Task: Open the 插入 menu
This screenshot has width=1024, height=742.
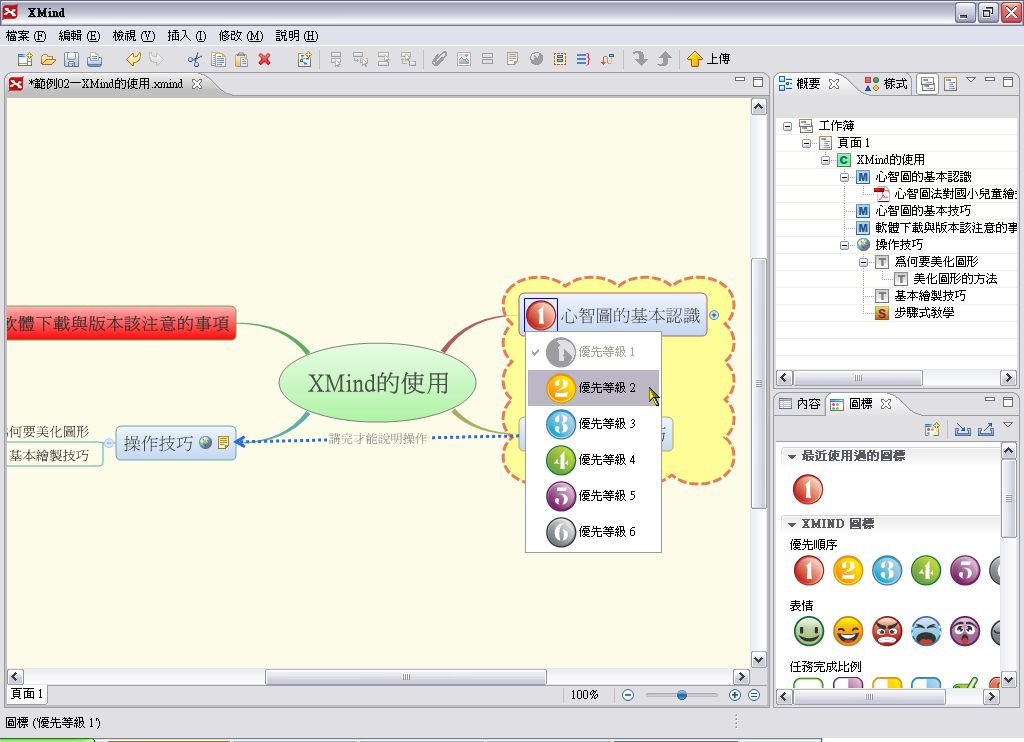Action: coord(186,35)
